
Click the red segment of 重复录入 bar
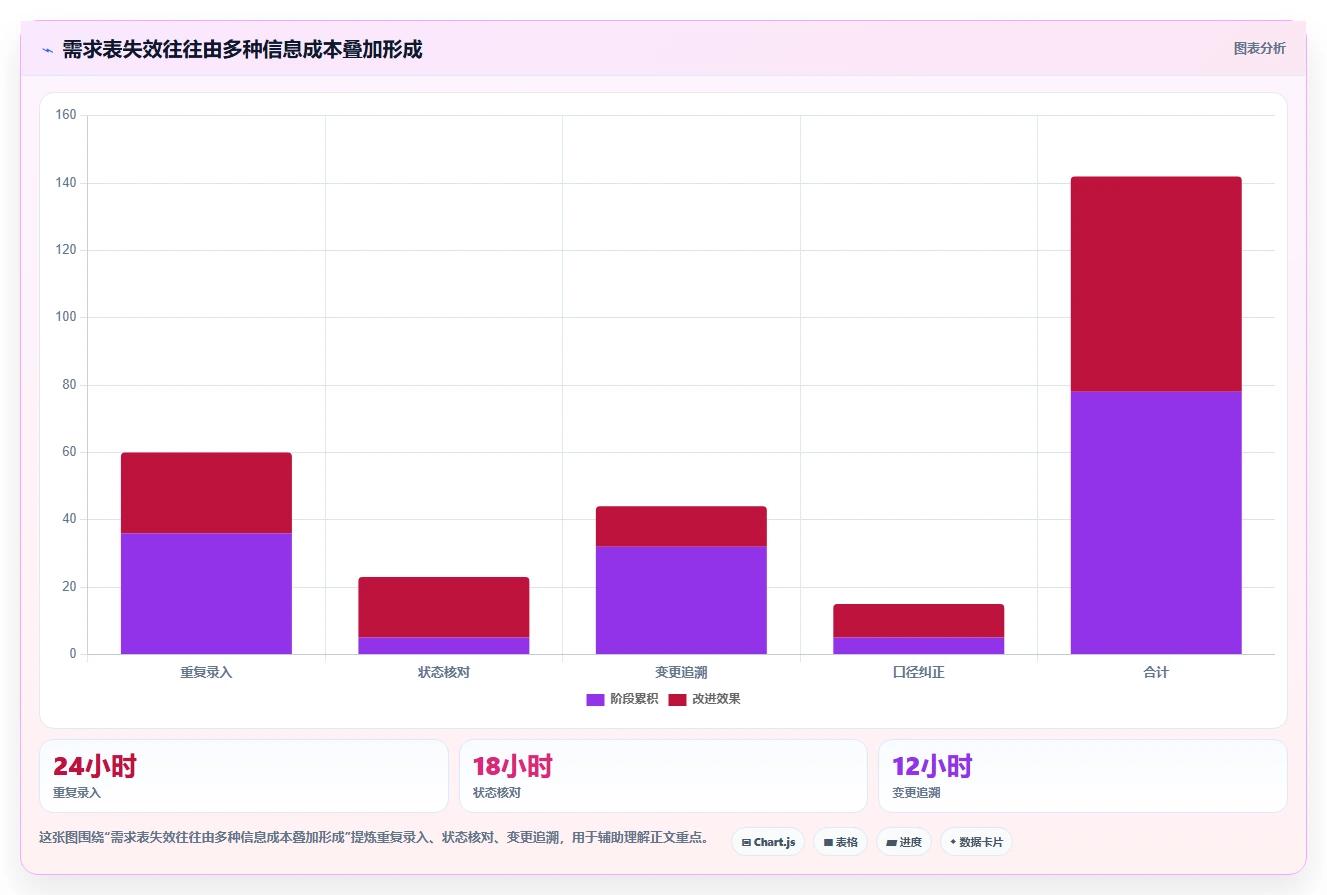click(x=206, y=493)
